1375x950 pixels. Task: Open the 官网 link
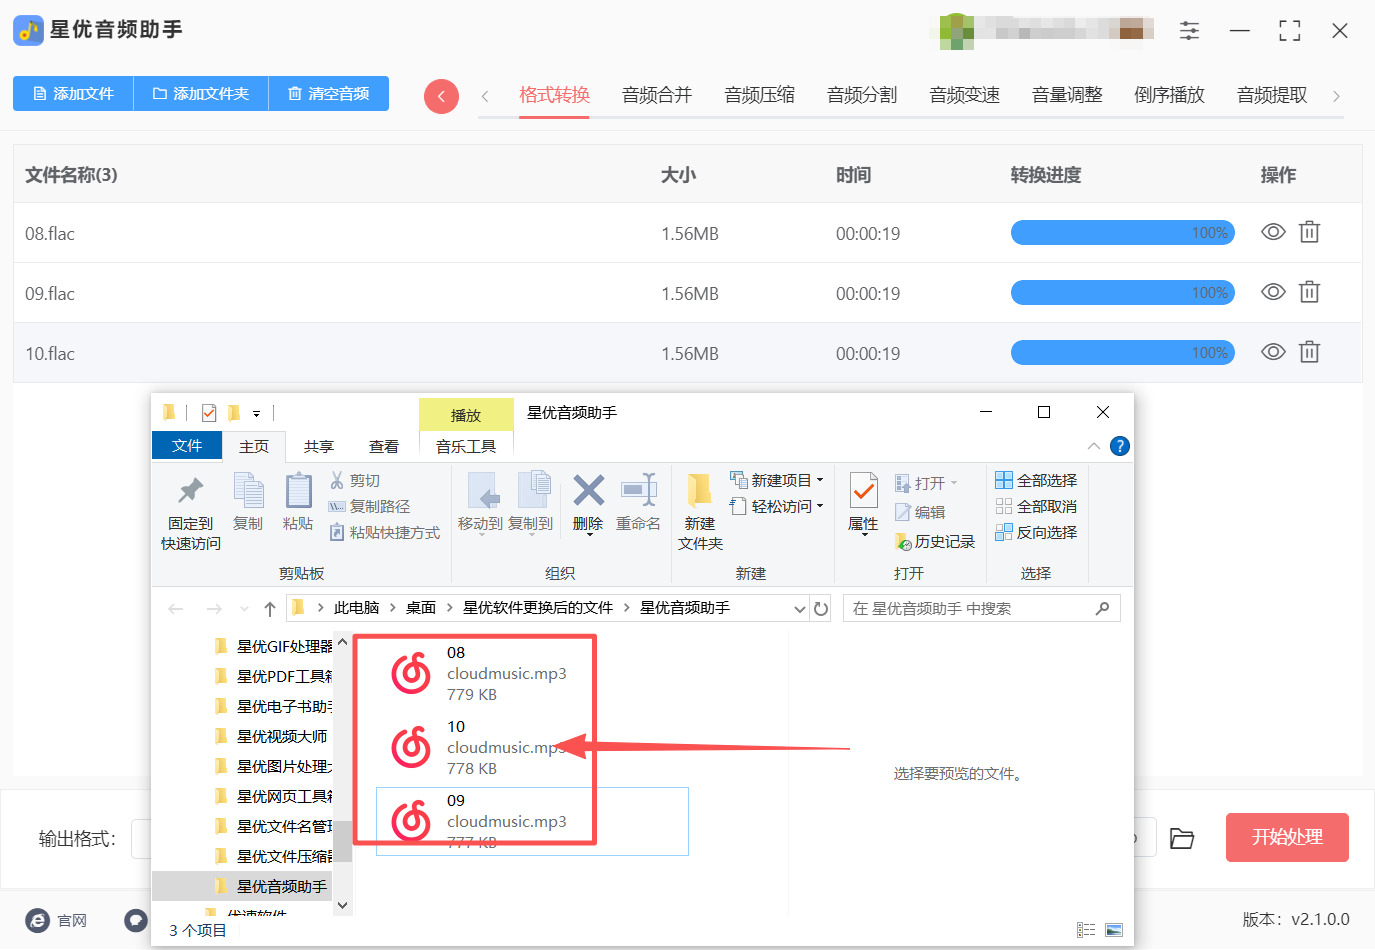(57, 920)
